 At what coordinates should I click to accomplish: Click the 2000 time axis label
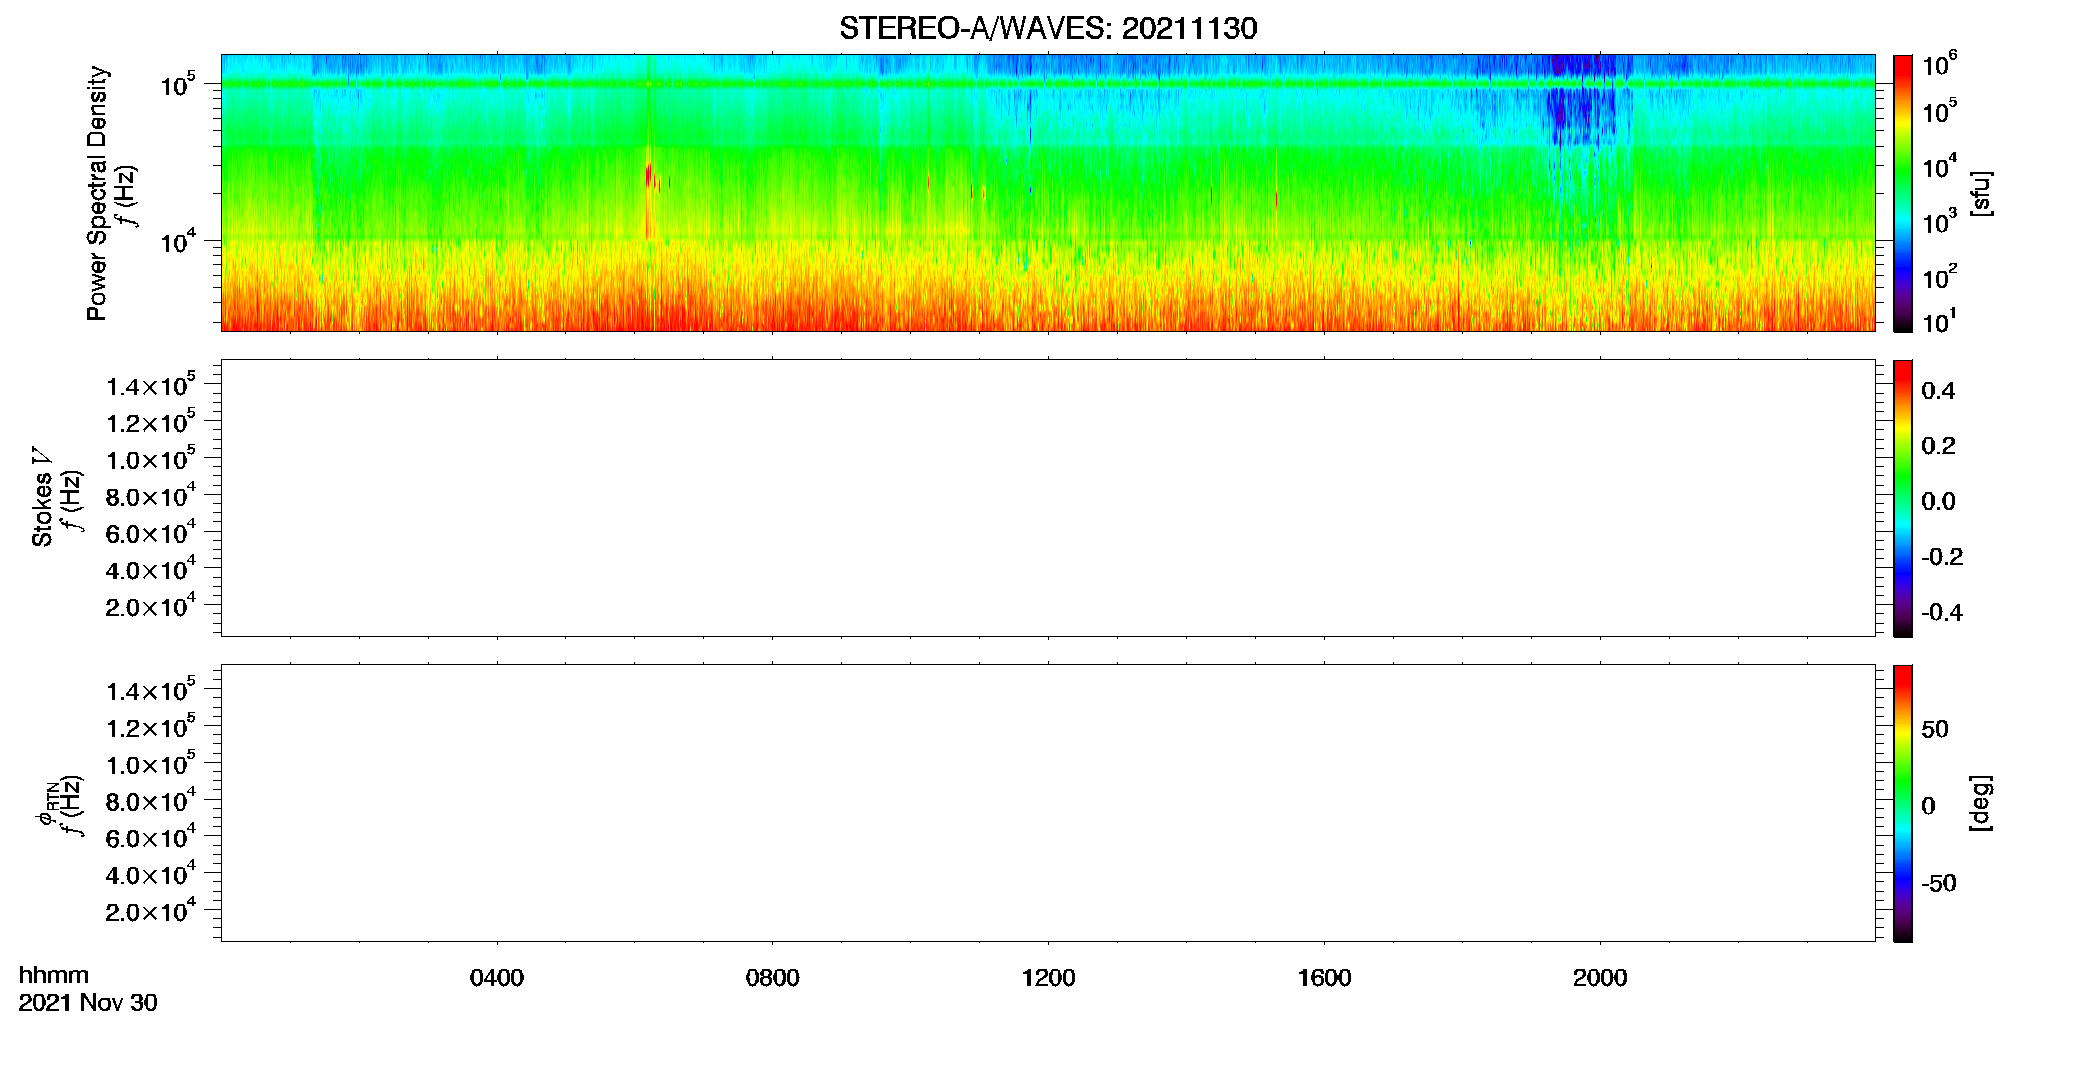click(x=1600, y=978)
